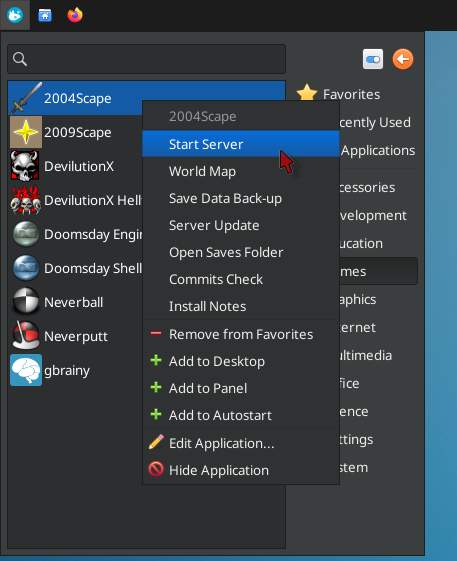Select Add to Panel

pos(241,388)
